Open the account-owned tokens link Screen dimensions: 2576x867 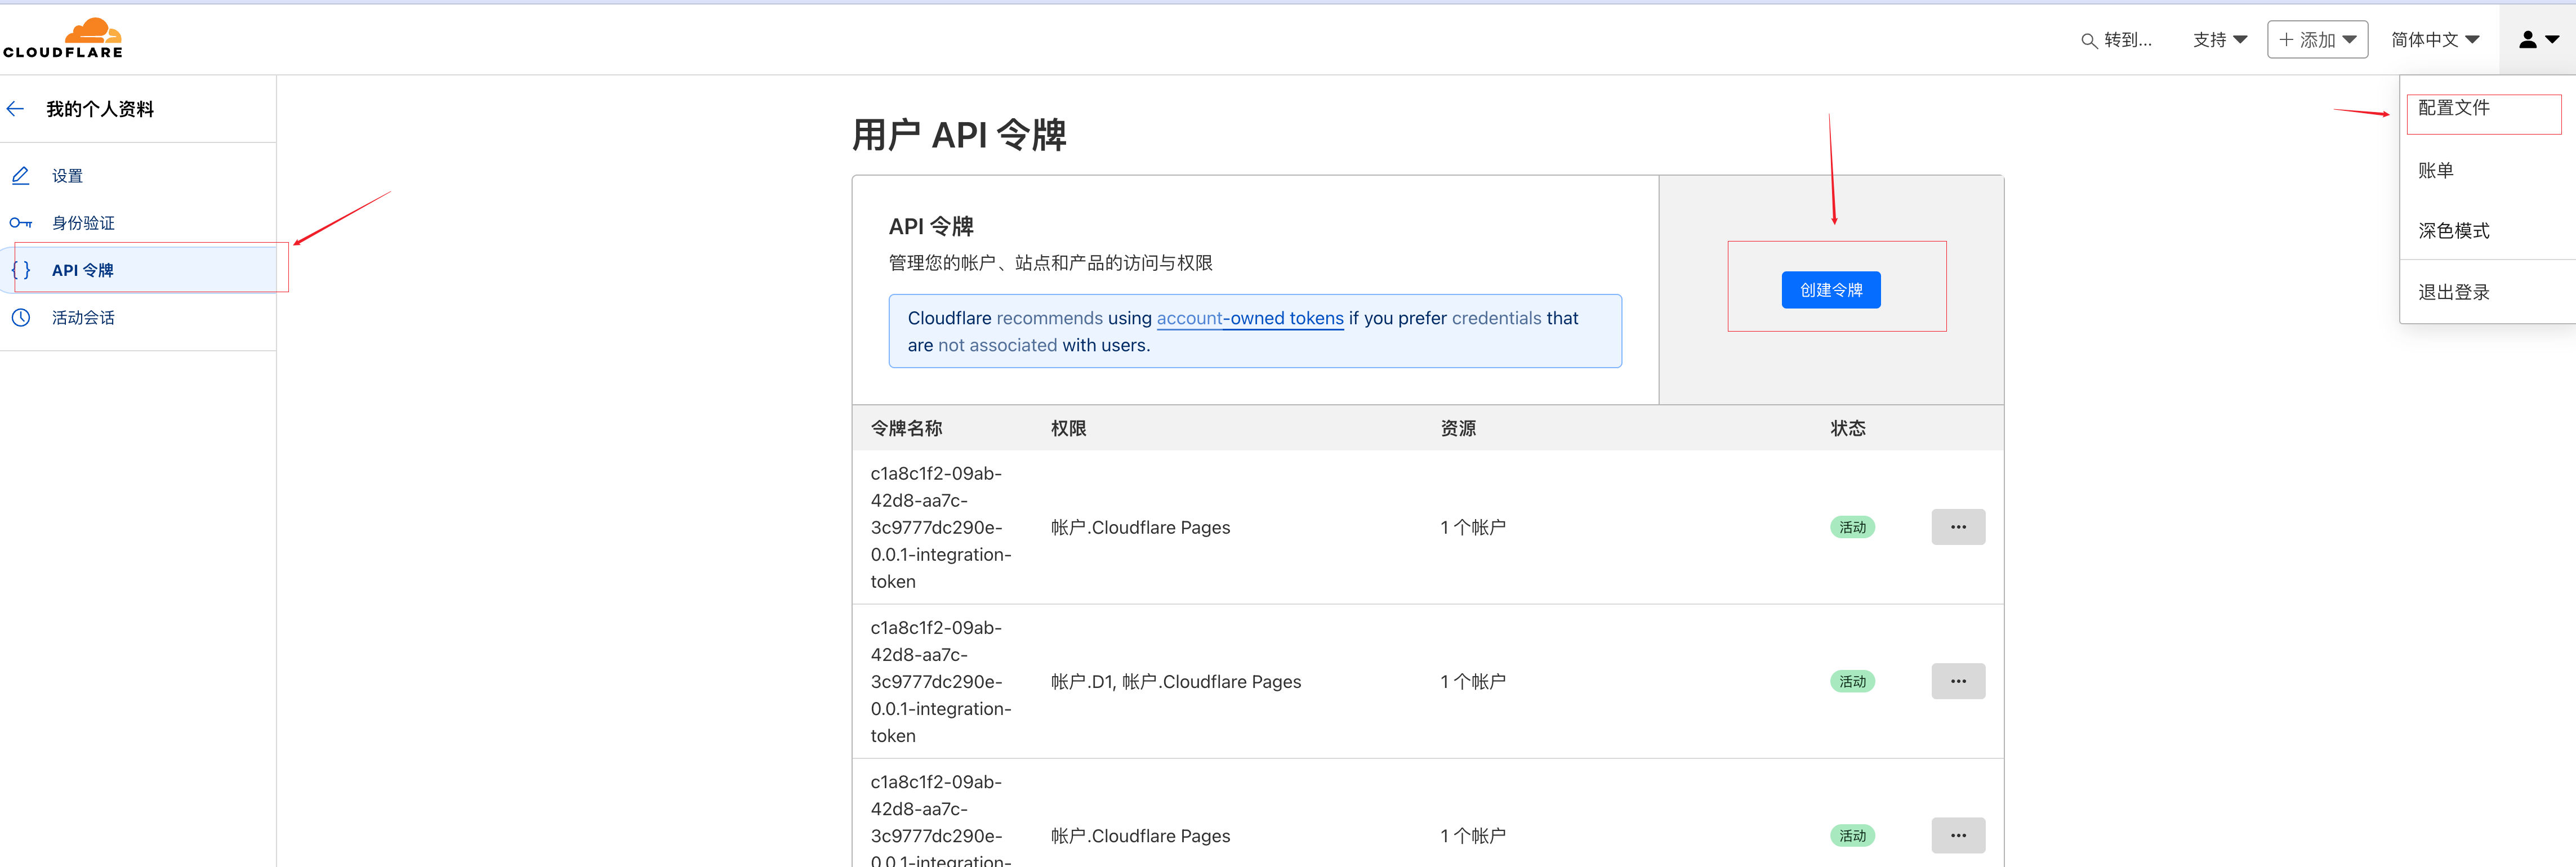point(1249,318)
